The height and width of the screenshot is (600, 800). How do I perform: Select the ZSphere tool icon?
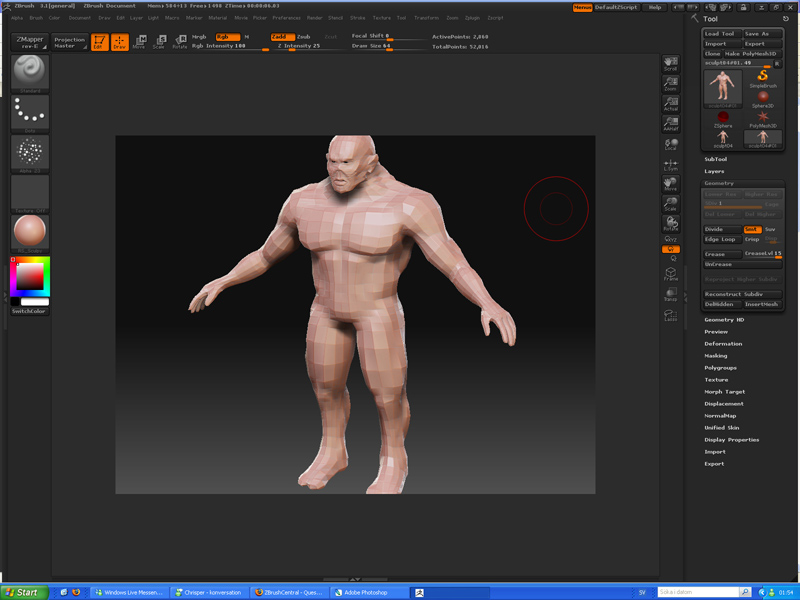pos(722,120)
